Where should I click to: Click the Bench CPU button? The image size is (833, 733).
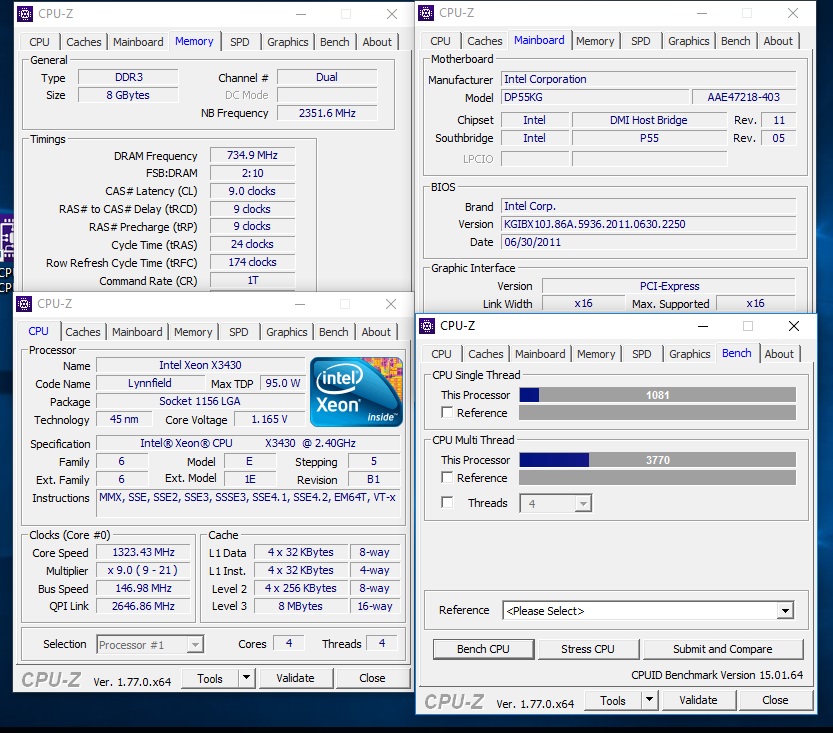[x=483, y=649]
